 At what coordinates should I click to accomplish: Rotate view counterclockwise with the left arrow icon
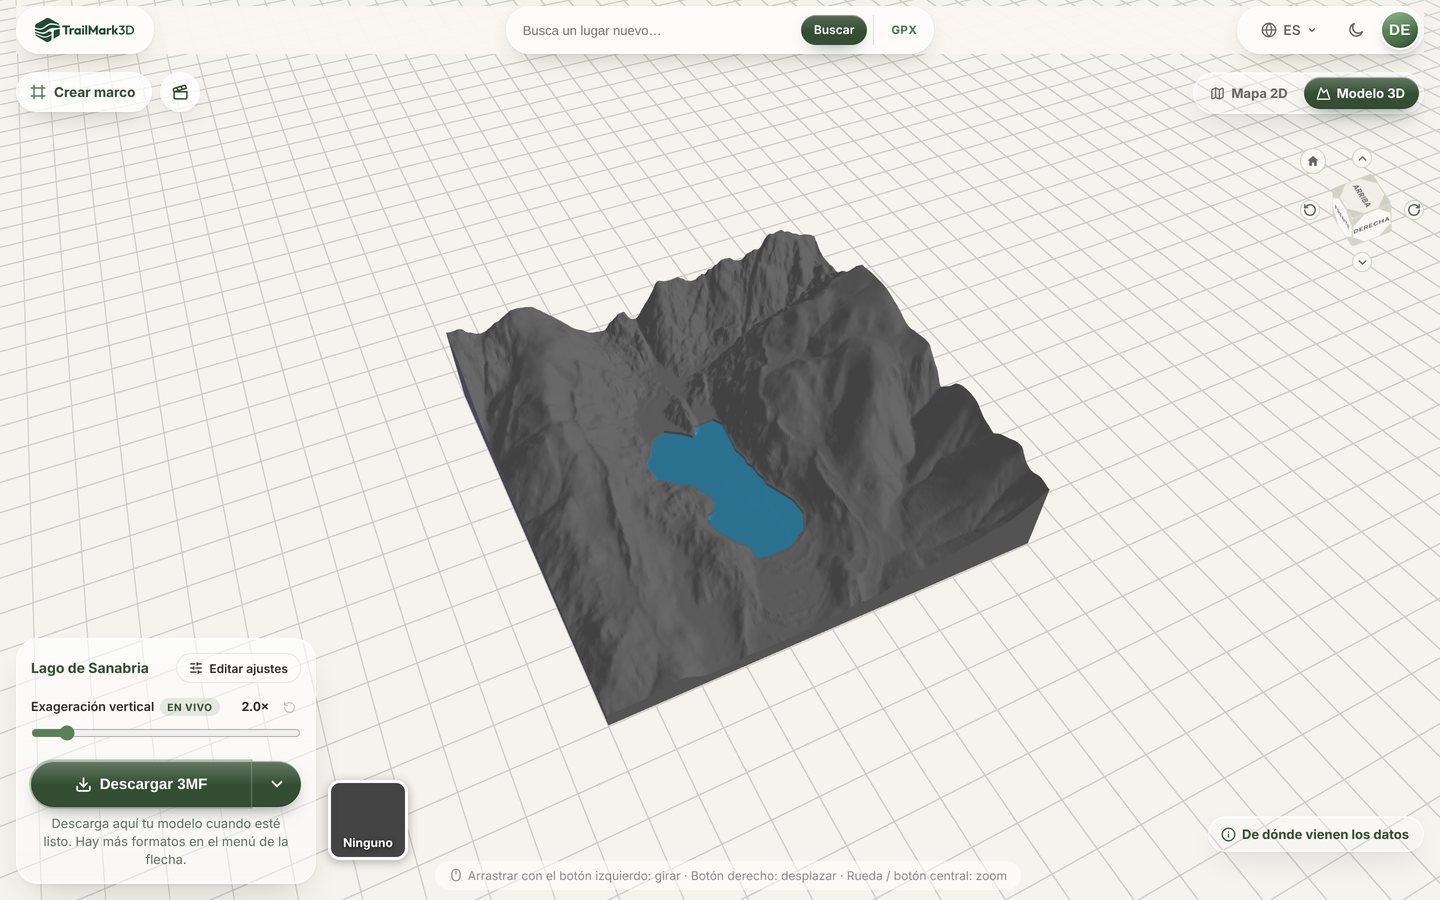(1309, 210)
